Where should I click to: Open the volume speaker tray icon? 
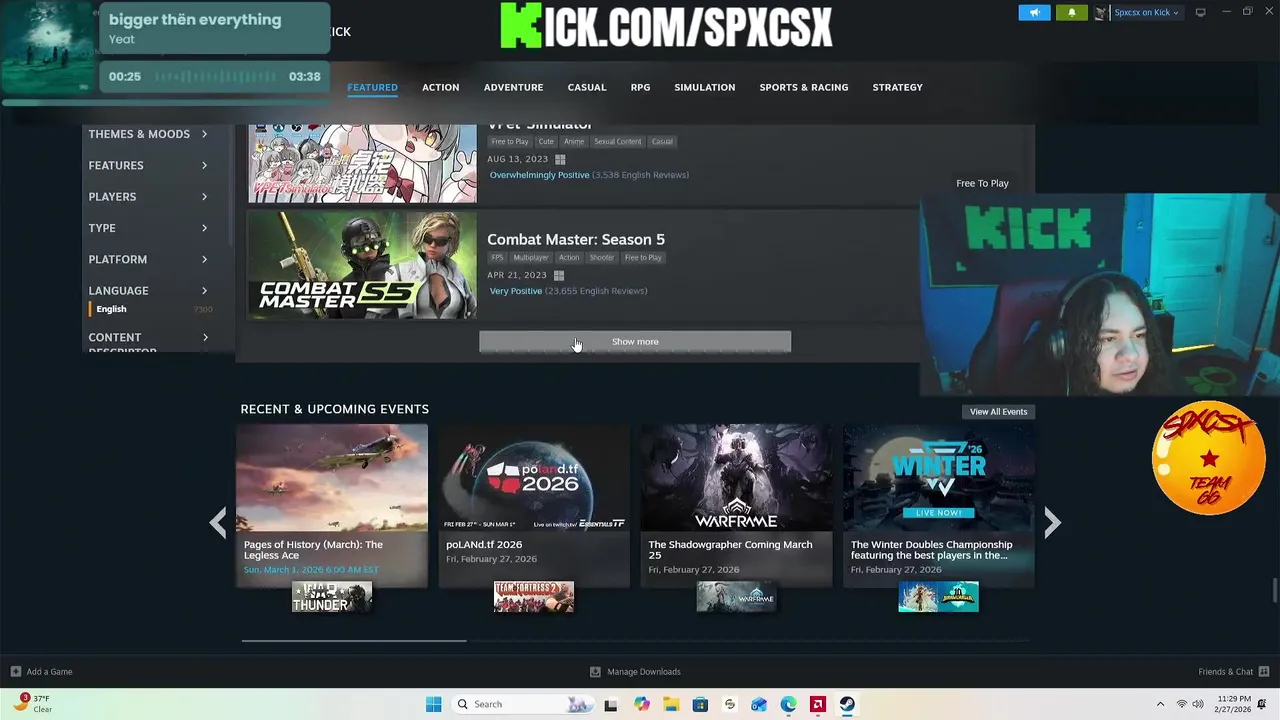[x=1198, y=704]
